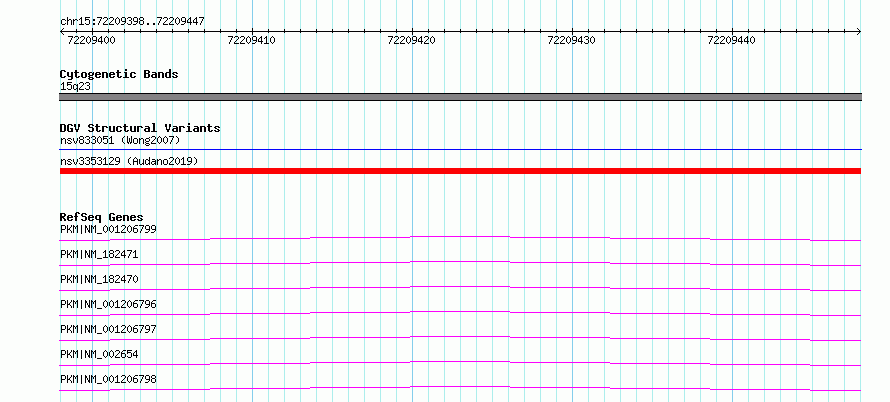The image size is (890, 402).
Task: Select transcript PKM|NM_001206799
Action: coord(108,229)
